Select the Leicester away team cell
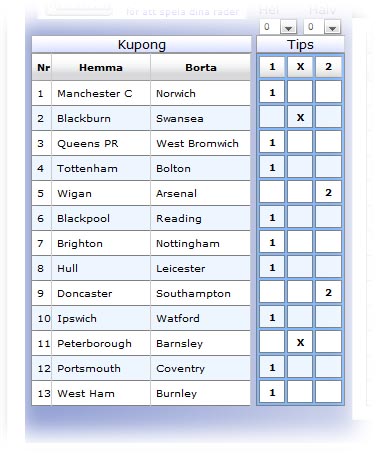 click(200, 268)
